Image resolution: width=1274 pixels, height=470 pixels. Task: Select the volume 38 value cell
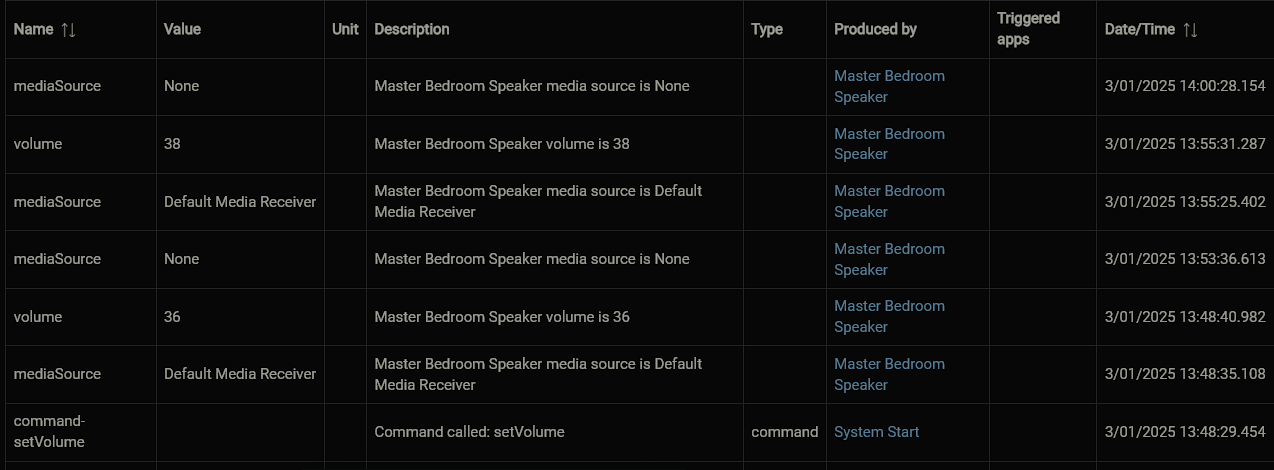(x=240, y=144)
